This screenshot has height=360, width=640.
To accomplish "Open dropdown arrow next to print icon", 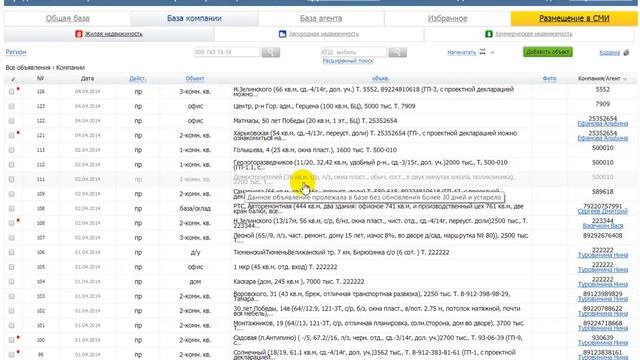I will [x=492, y=53].
